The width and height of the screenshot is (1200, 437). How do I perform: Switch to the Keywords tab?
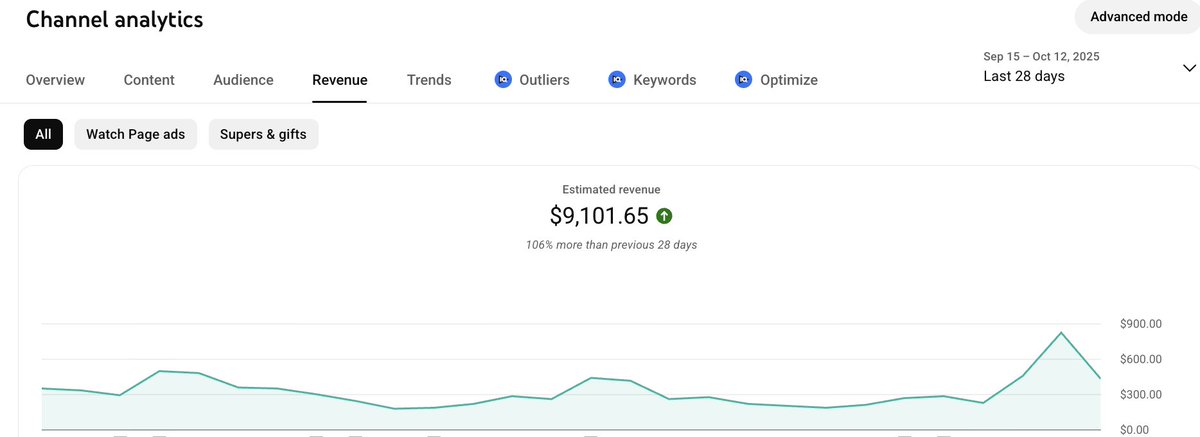652,80
